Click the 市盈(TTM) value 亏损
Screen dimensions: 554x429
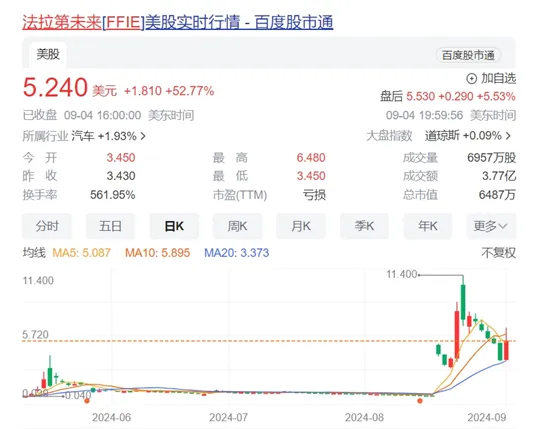click(x=314, y=195)
